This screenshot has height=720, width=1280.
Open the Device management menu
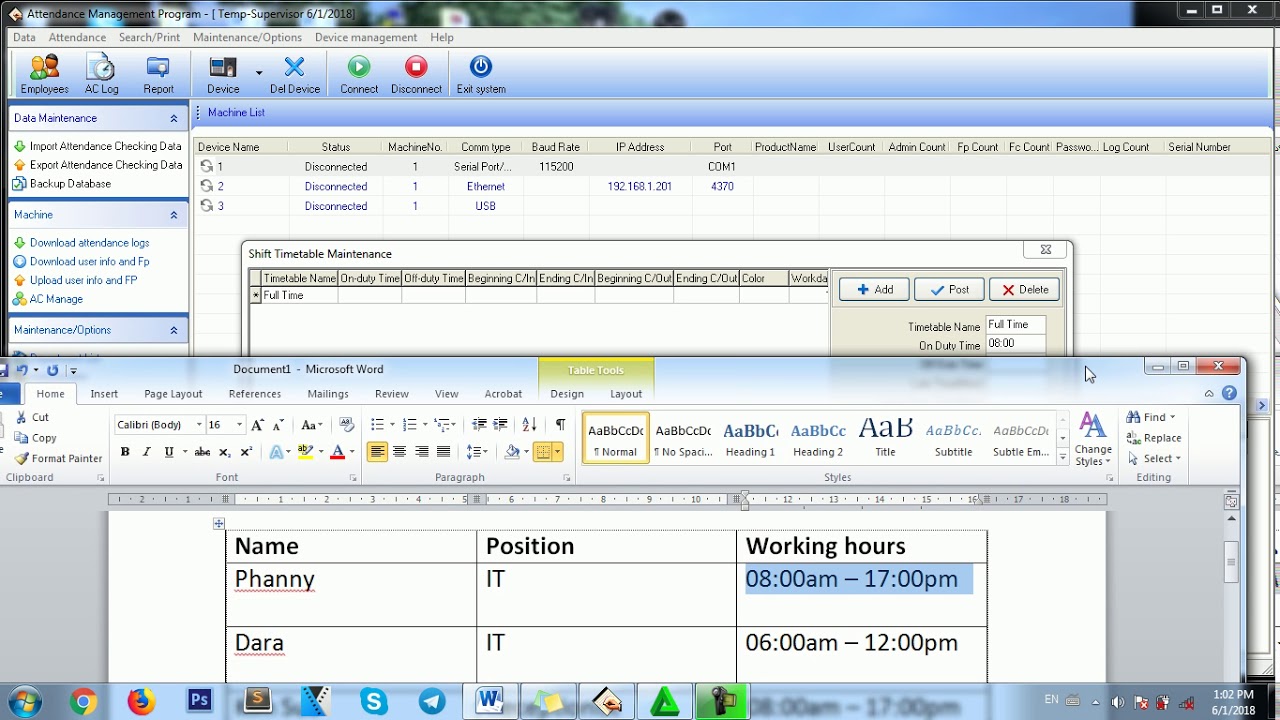[366, 37]
